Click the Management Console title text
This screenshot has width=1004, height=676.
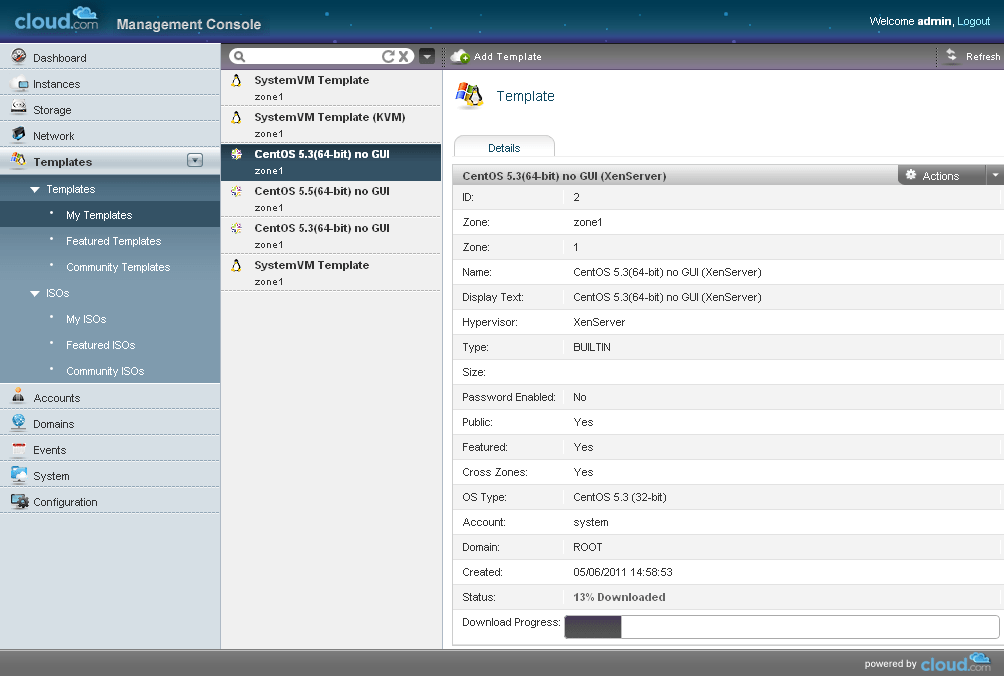[189, 24]
